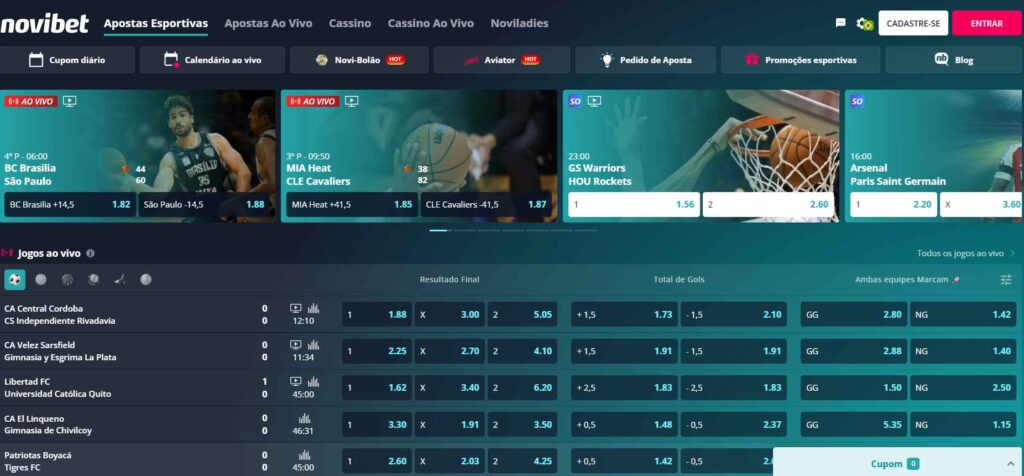
Task: Click the ENTRAR button
Action: (987, 23)
